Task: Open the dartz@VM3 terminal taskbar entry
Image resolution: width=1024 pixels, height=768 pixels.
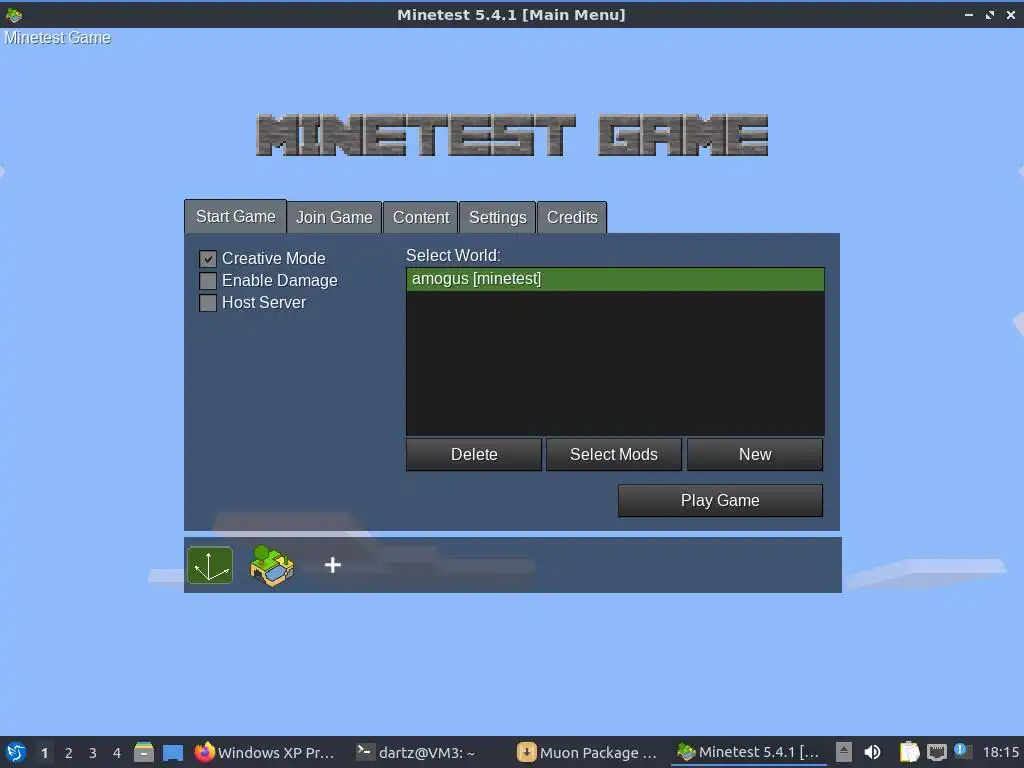Action: (416, 752)
